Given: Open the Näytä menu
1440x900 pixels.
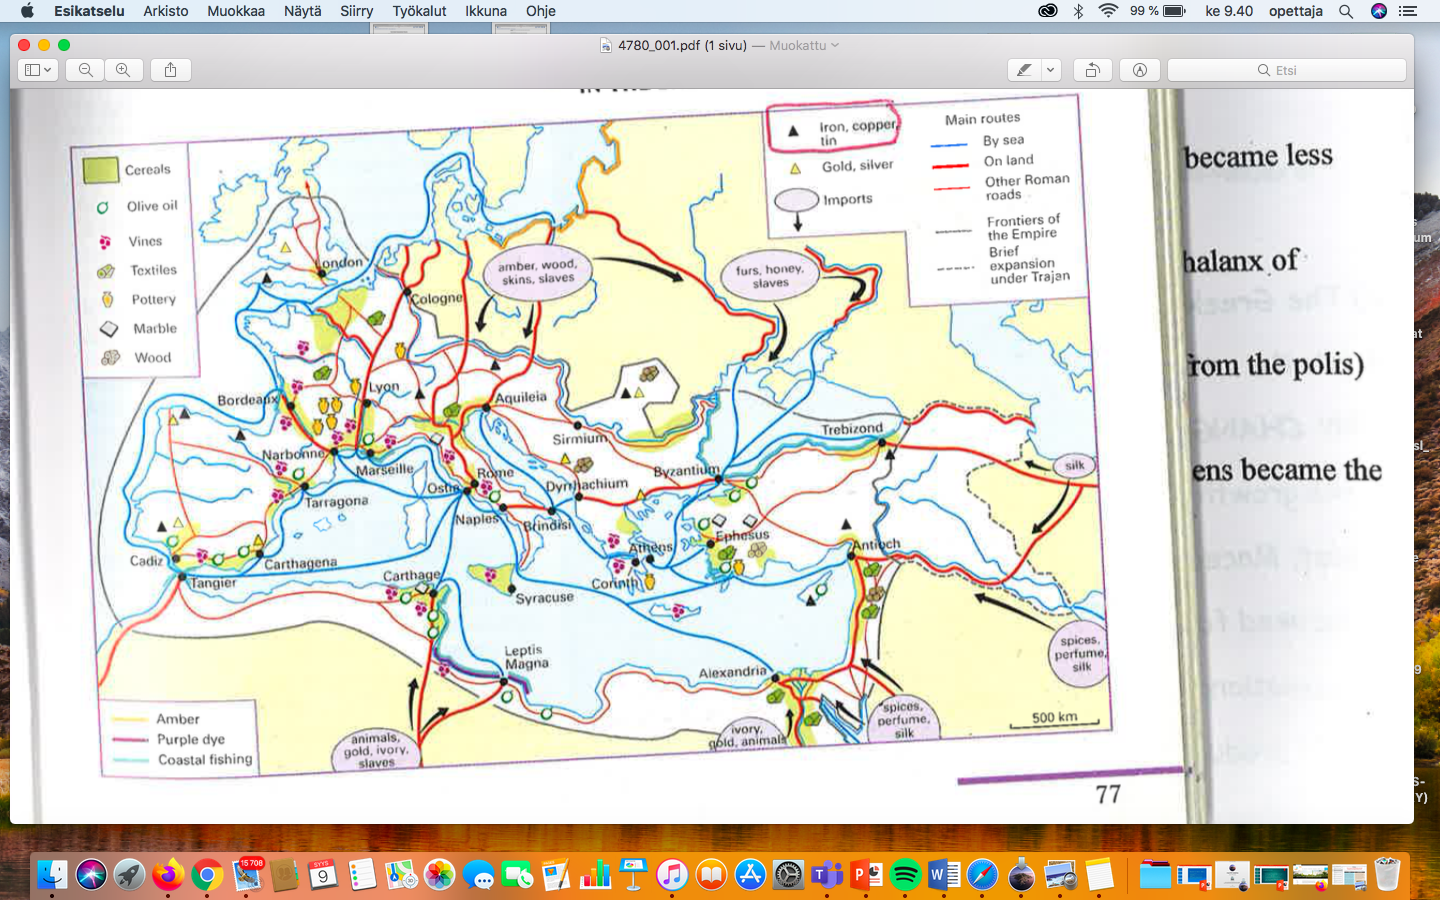Looking at the screenshot, I should coord(302,11).
